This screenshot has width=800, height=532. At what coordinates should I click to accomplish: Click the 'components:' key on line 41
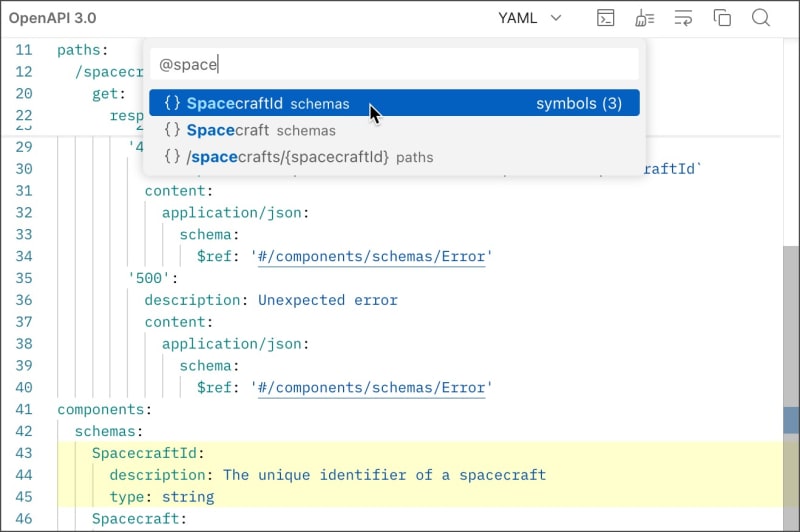[x=105, y=409]
